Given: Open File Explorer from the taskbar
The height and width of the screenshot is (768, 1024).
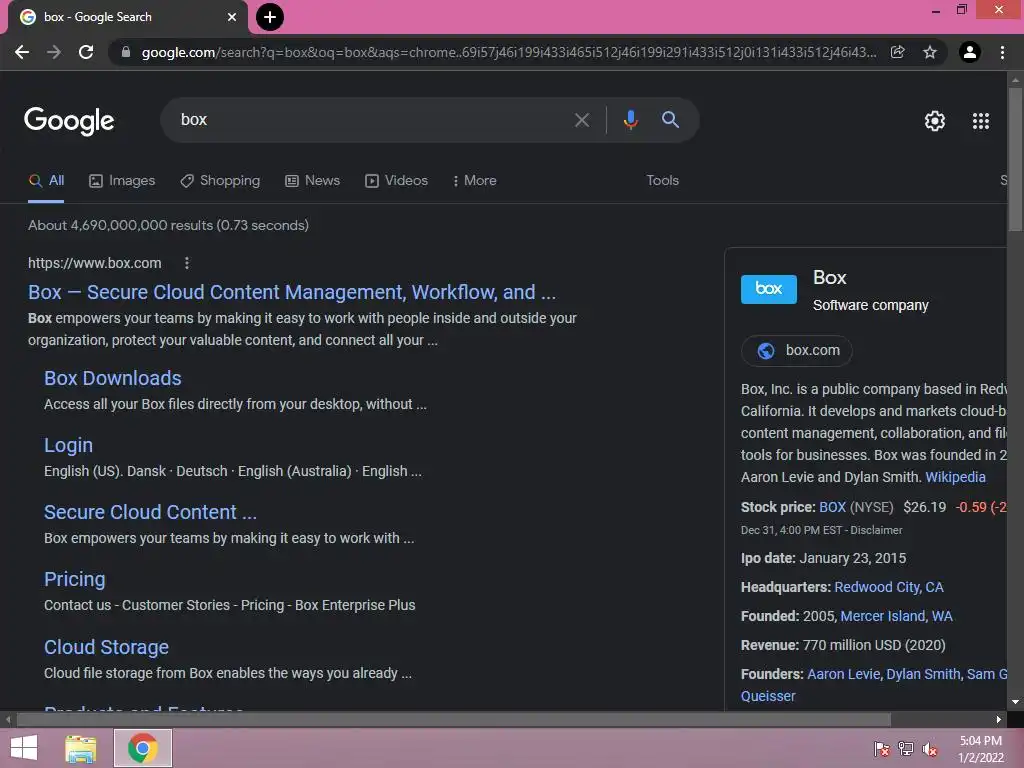Looking at the screenshot, I should [x=81, y=748].
